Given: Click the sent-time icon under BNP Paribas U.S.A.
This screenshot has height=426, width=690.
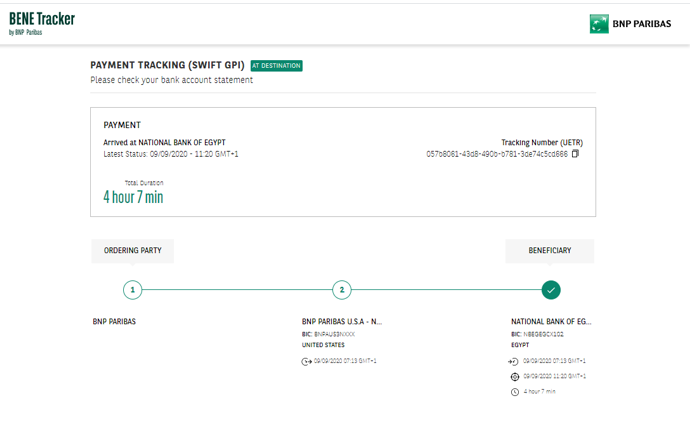Looking at the screenshot, I should coord(306,361).
